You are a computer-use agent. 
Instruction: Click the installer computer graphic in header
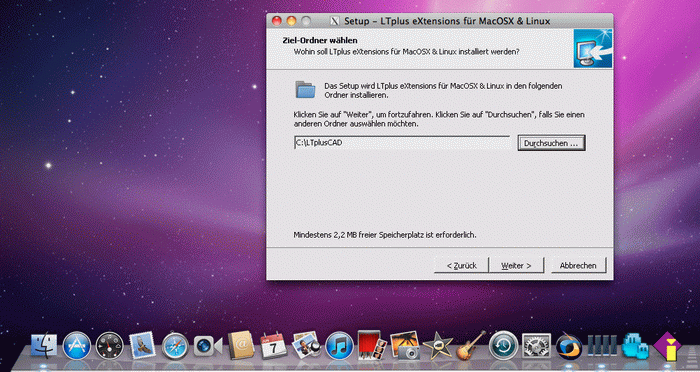tap(593, 48)
